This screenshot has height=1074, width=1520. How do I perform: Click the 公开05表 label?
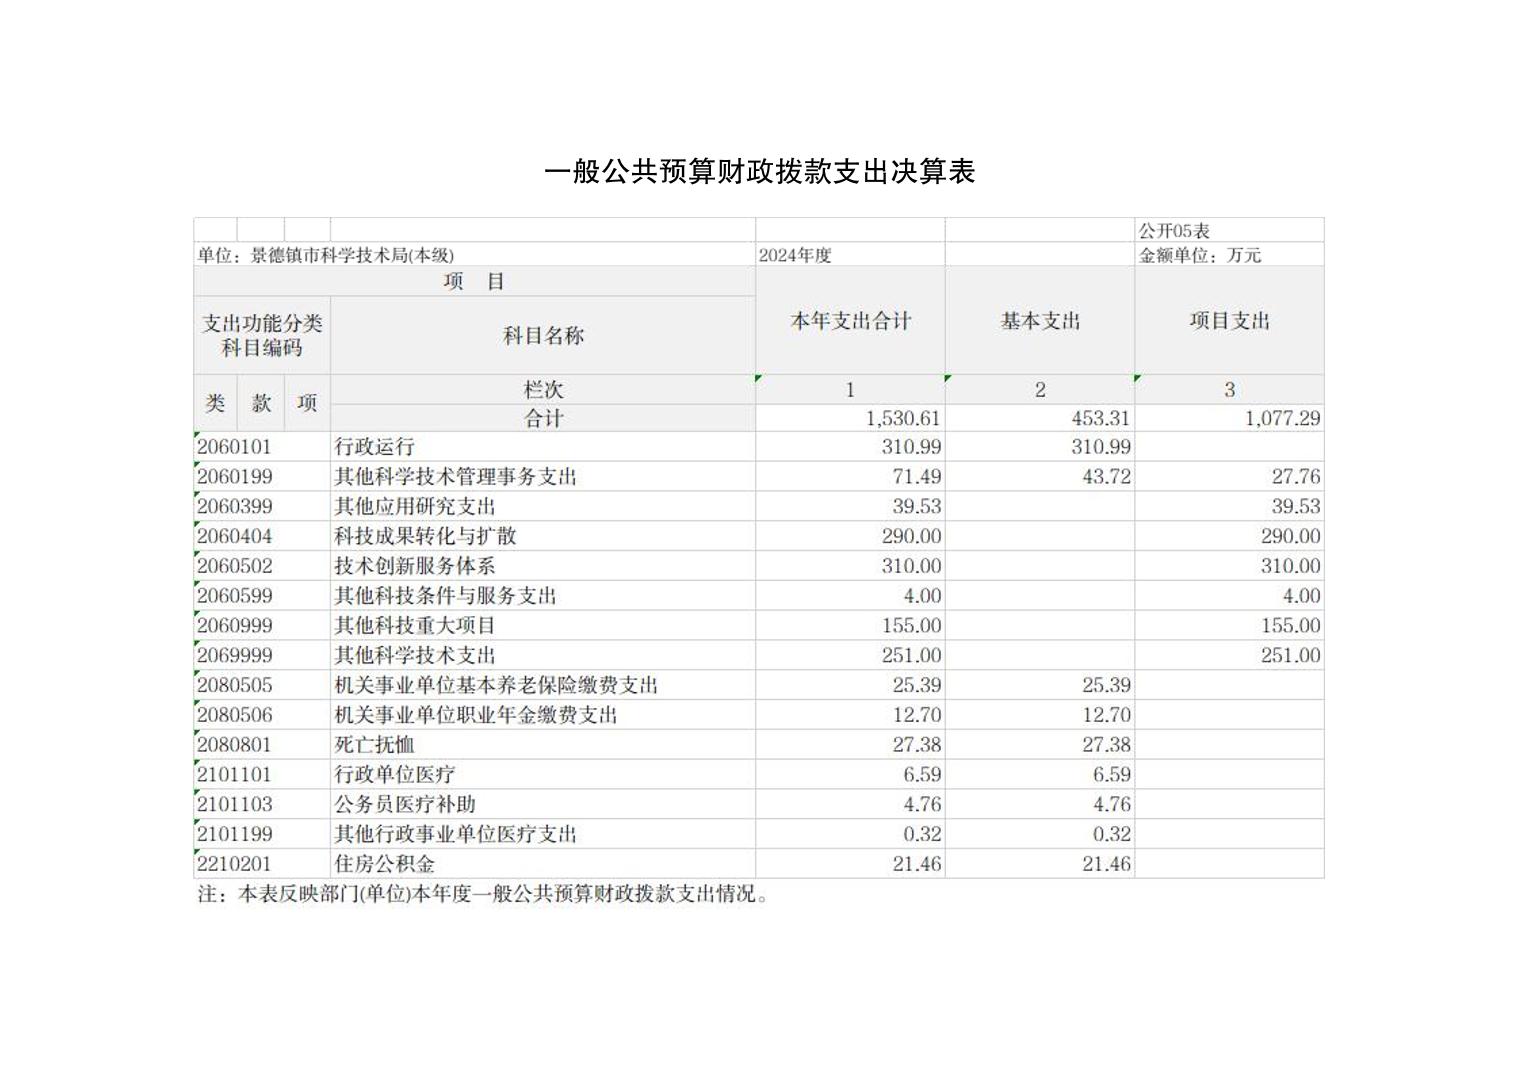click(x=1174, y=231)
